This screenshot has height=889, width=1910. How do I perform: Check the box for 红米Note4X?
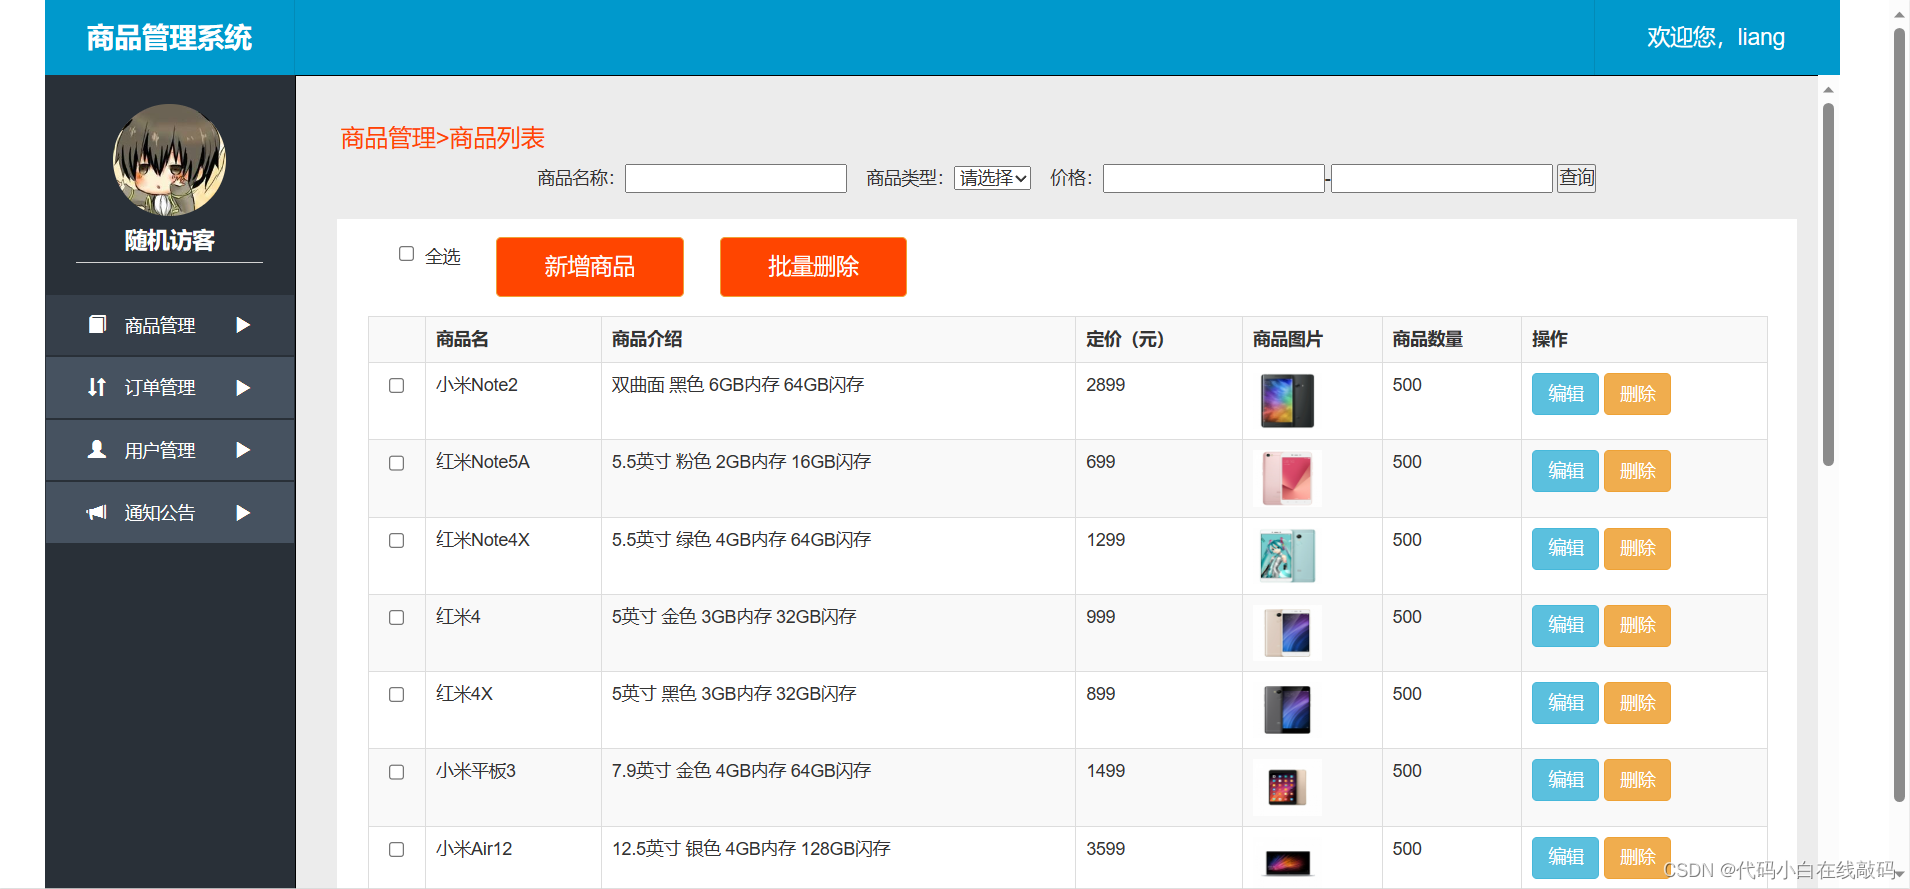397,540
